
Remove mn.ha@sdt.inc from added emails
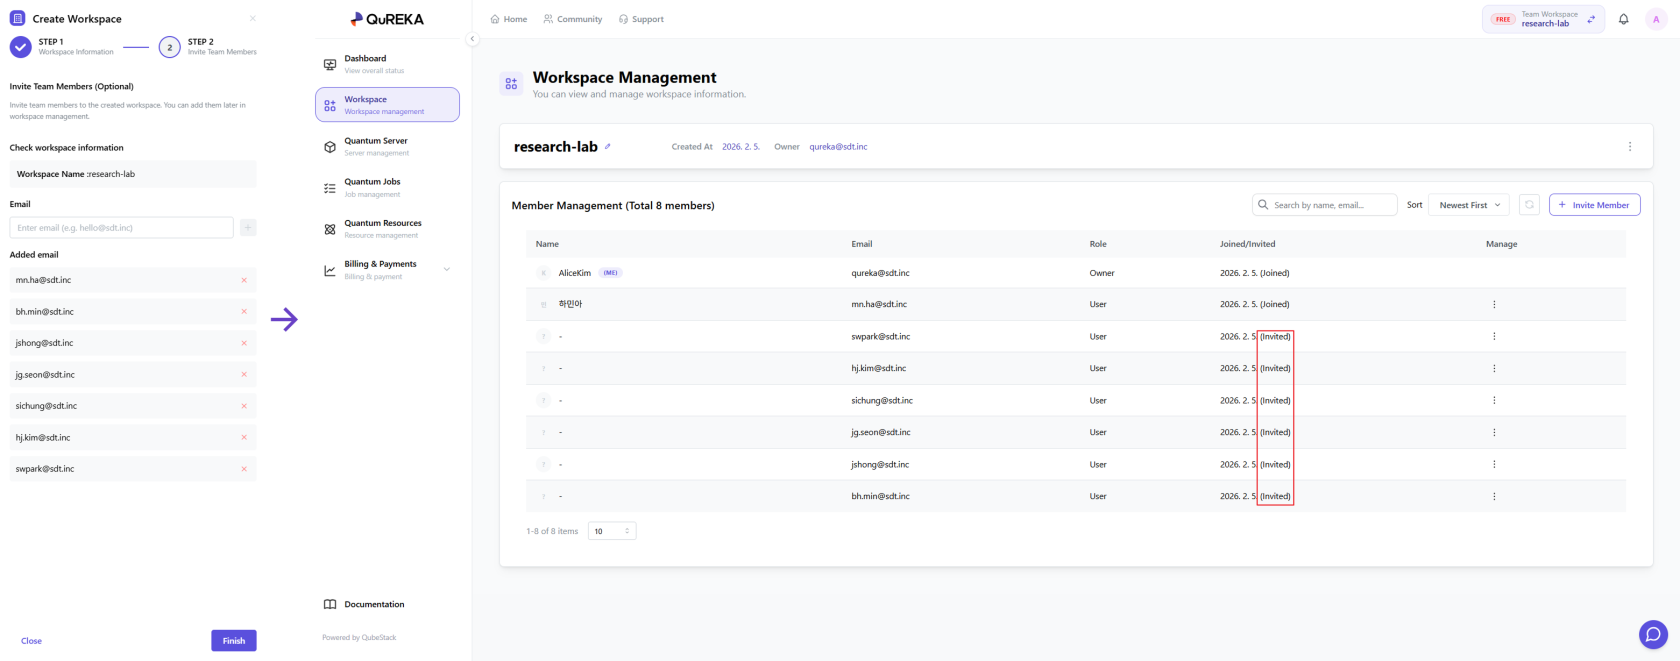[x=244, y=281]
